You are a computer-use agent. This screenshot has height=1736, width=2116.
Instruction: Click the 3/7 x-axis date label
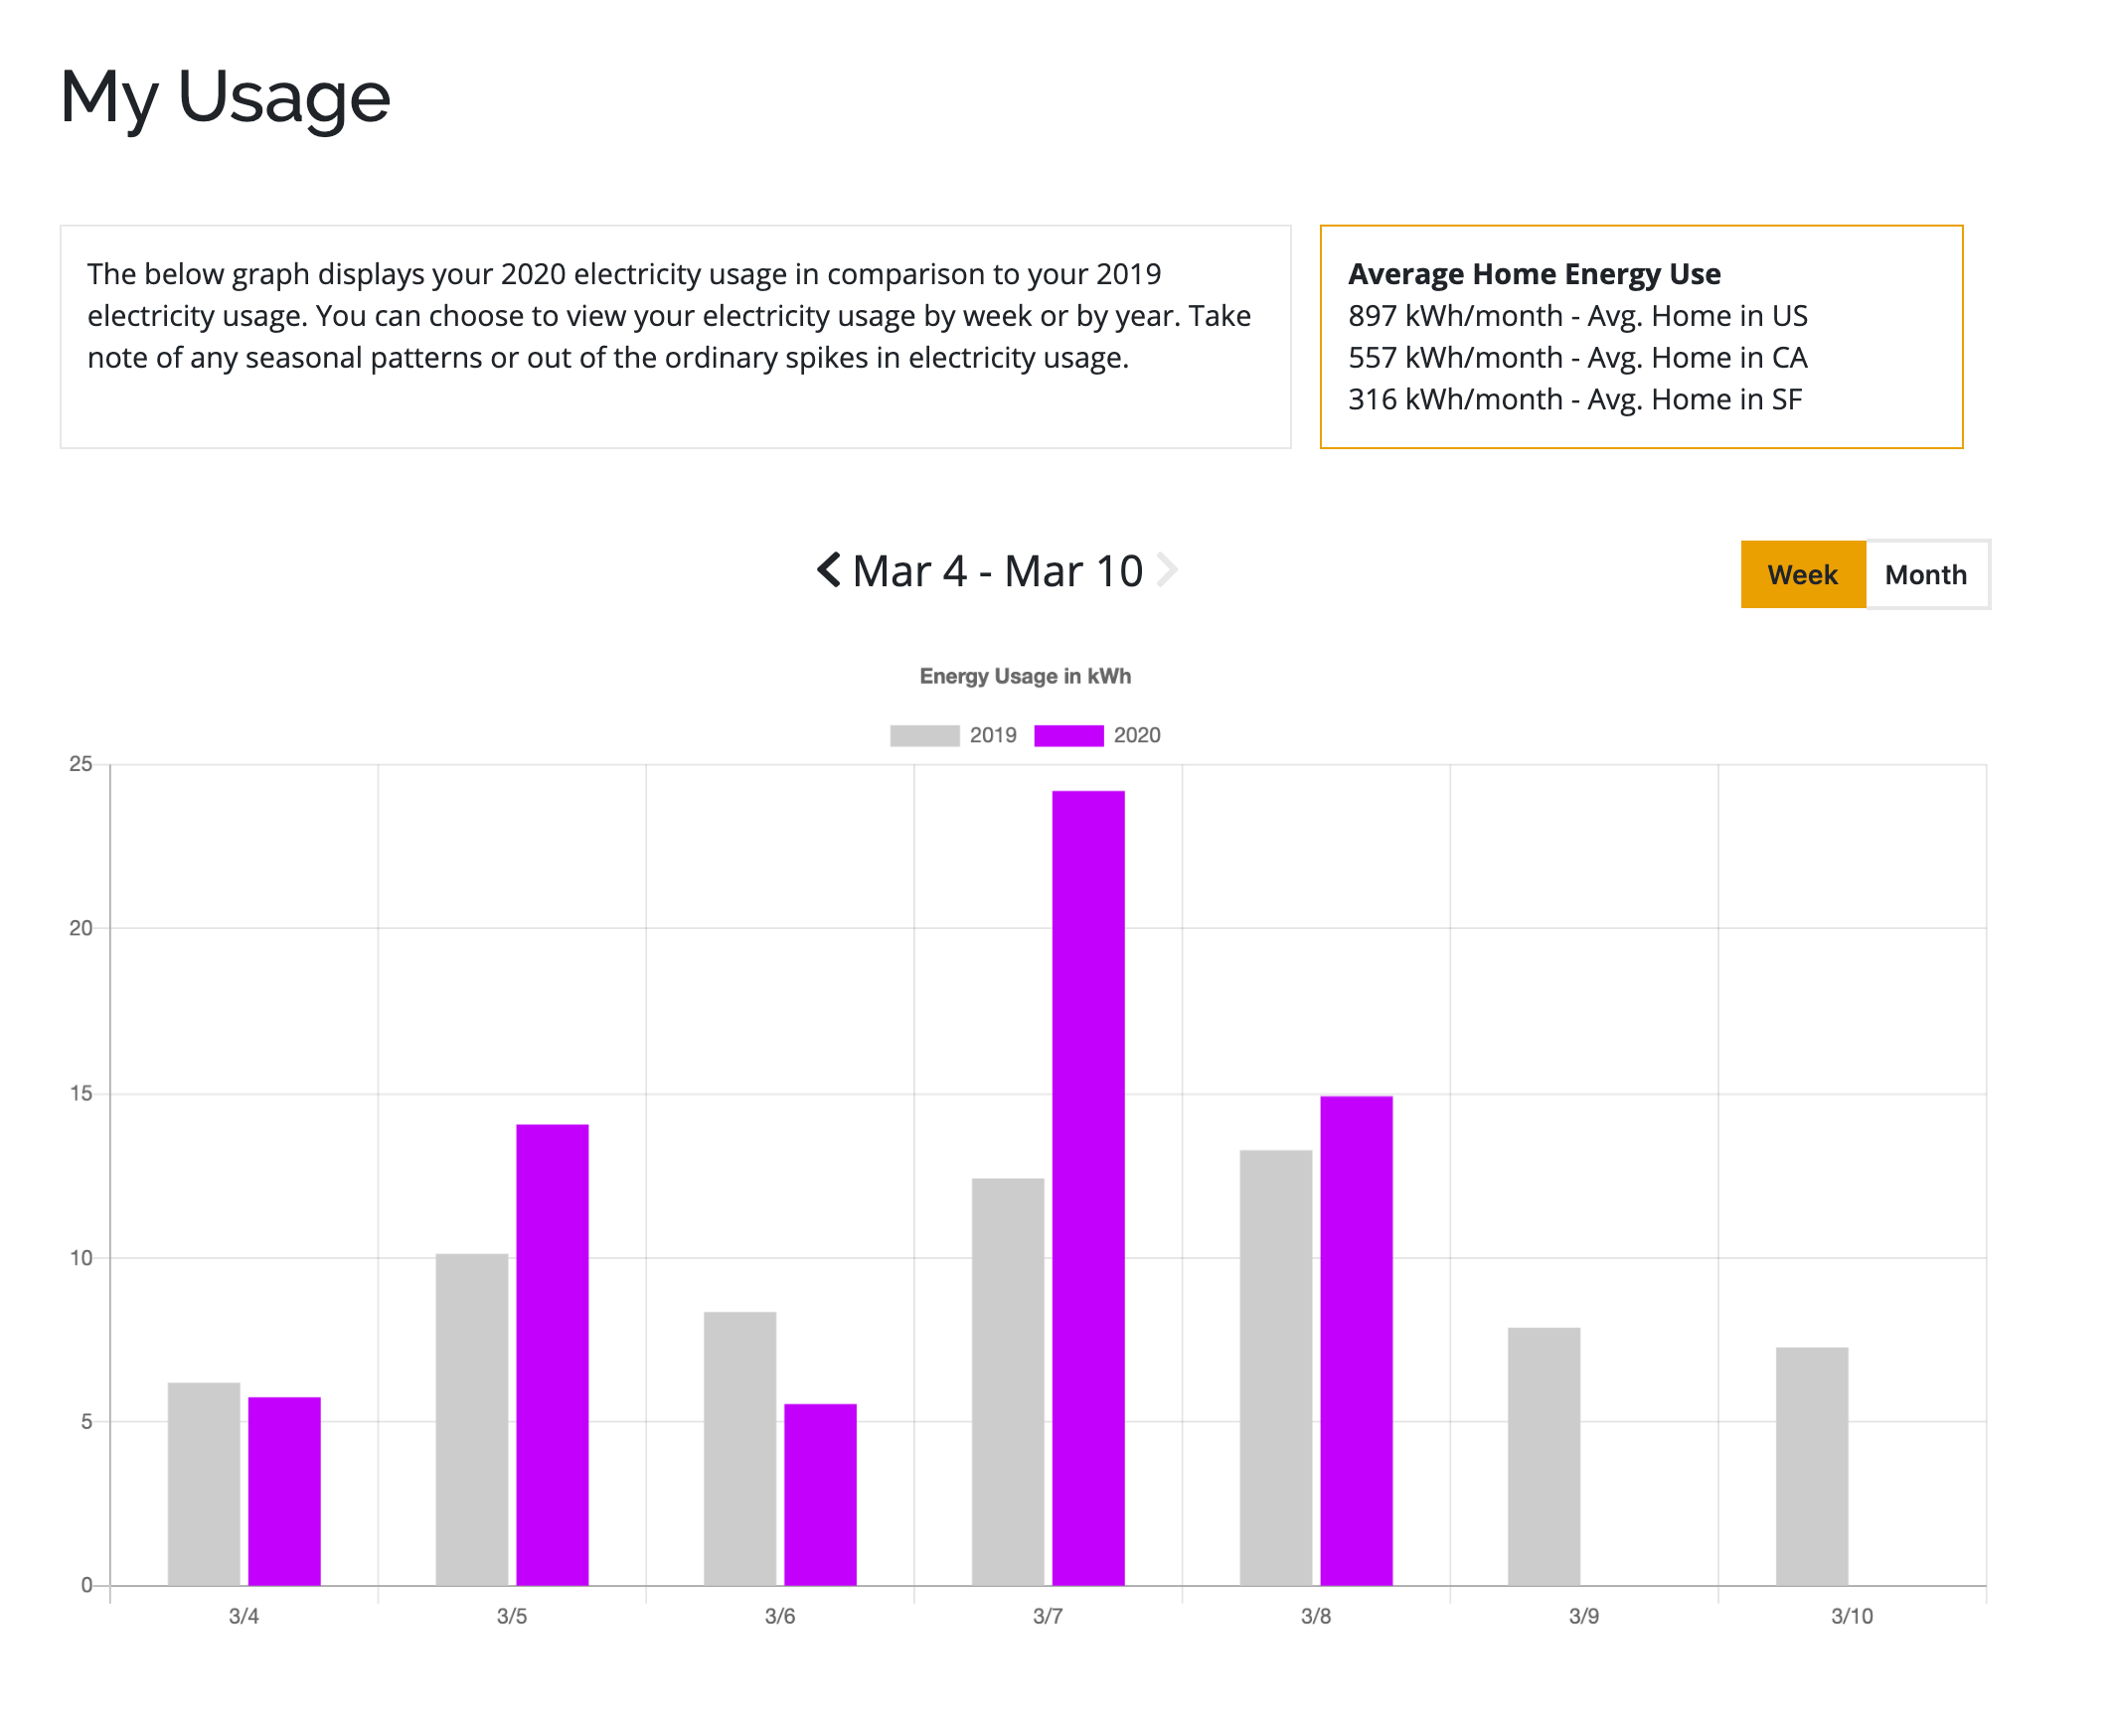click(x=1047, y=1616)
